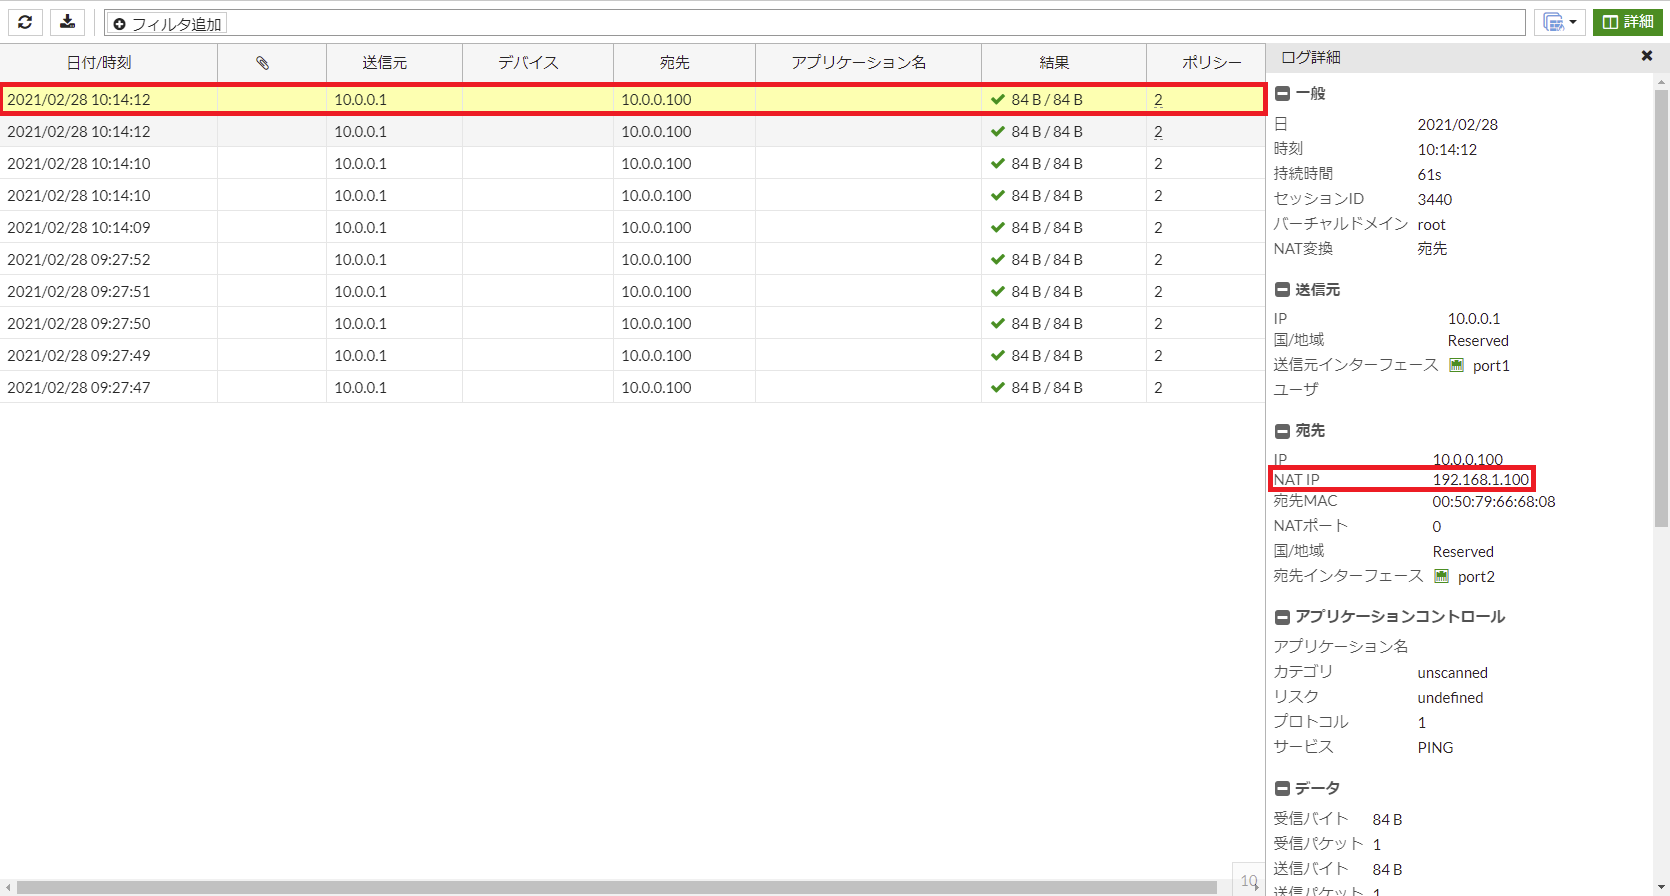Image resolution: width=1670 pixels, height=896 pixels.
Task: Click the horizontal scrollbar of the log table
Action: pos(616,887)
